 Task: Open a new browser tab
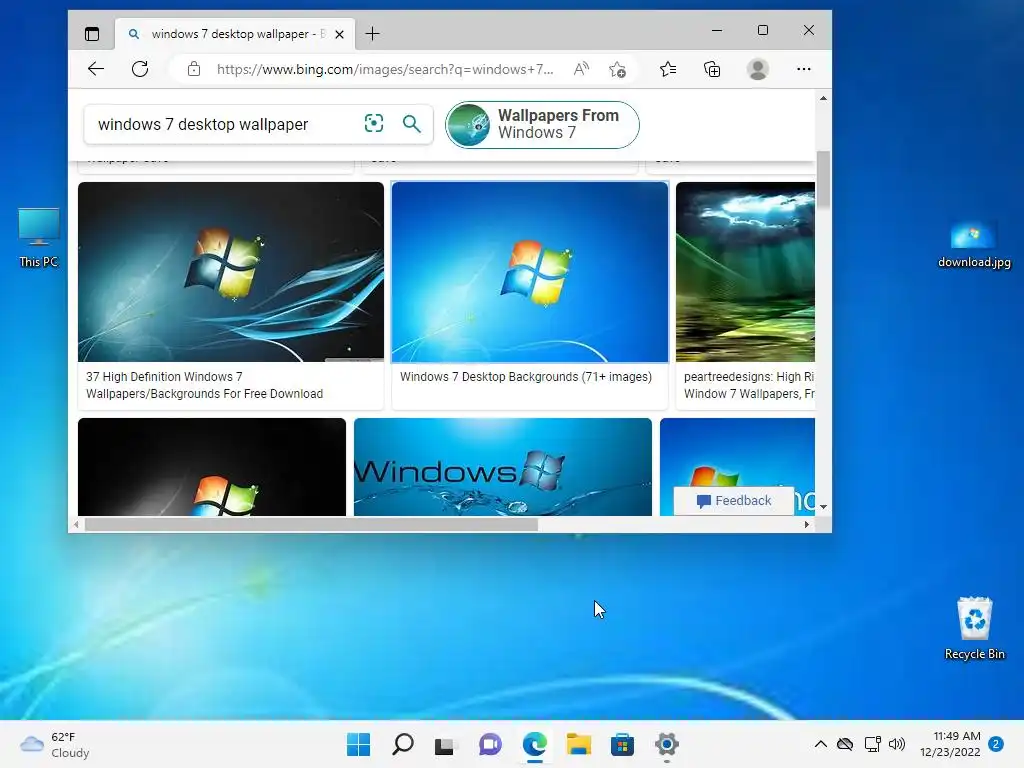(x=372, y=34)
